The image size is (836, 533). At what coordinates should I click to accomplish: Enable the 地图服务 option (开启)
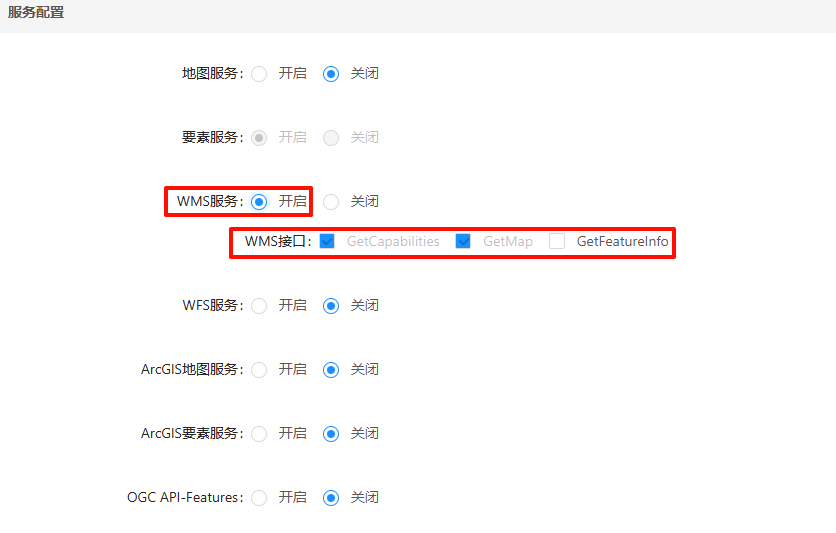259,74
